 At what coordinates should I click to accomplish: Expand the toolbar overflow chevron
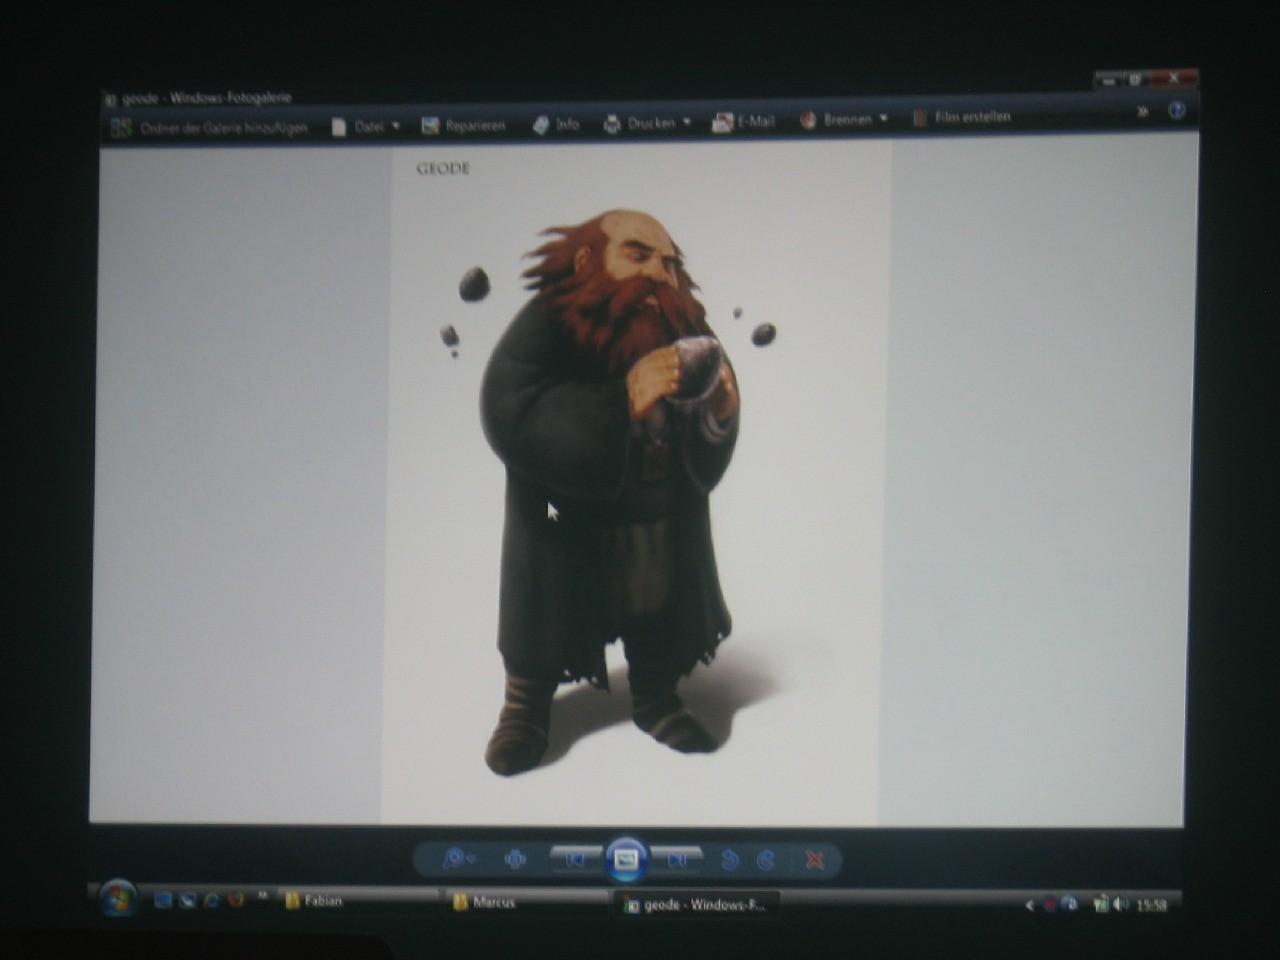pos(1142,112)
